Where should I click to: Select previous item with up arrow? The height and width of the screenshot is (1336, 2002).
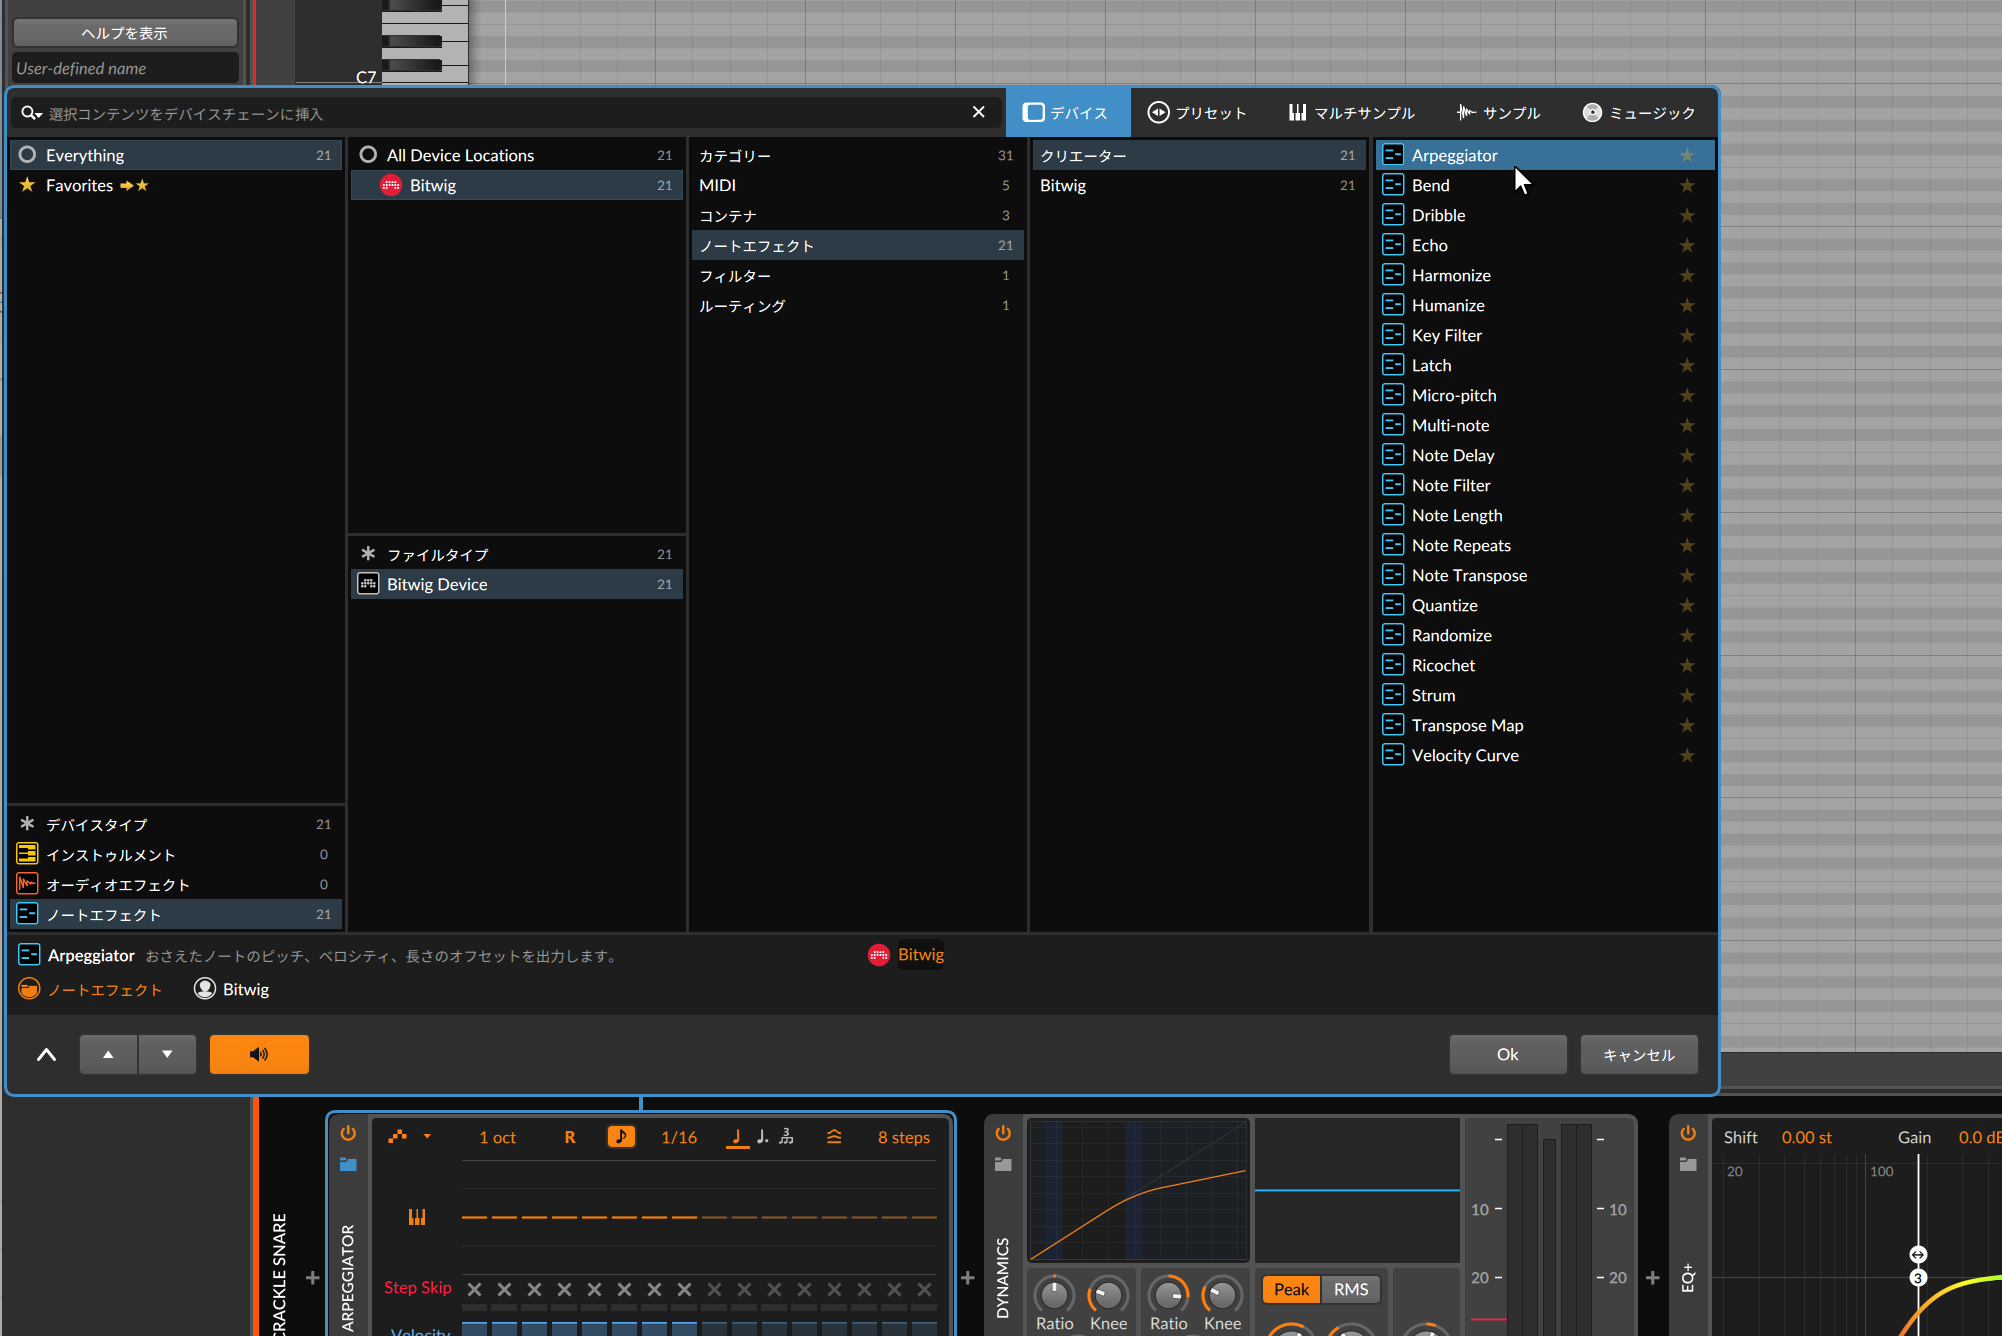pyautogui.click(x=108, y=1054)
